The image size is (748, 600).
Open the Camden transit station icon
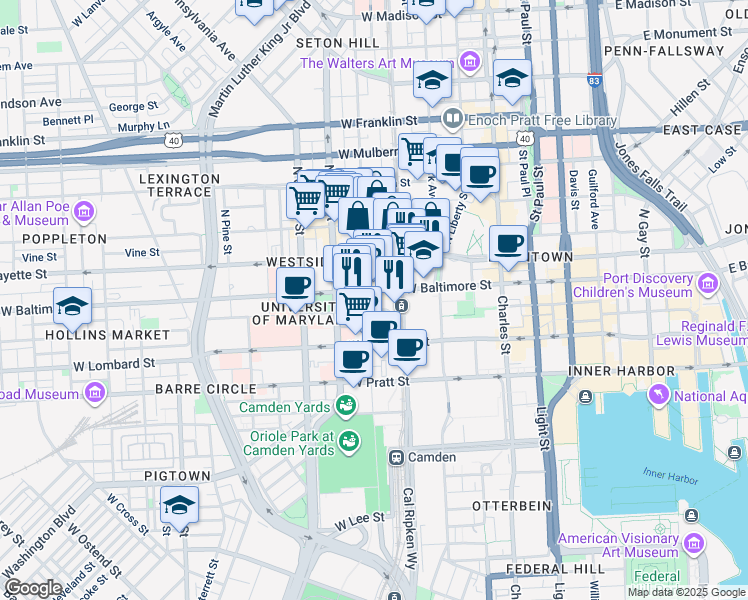(396, 457)
